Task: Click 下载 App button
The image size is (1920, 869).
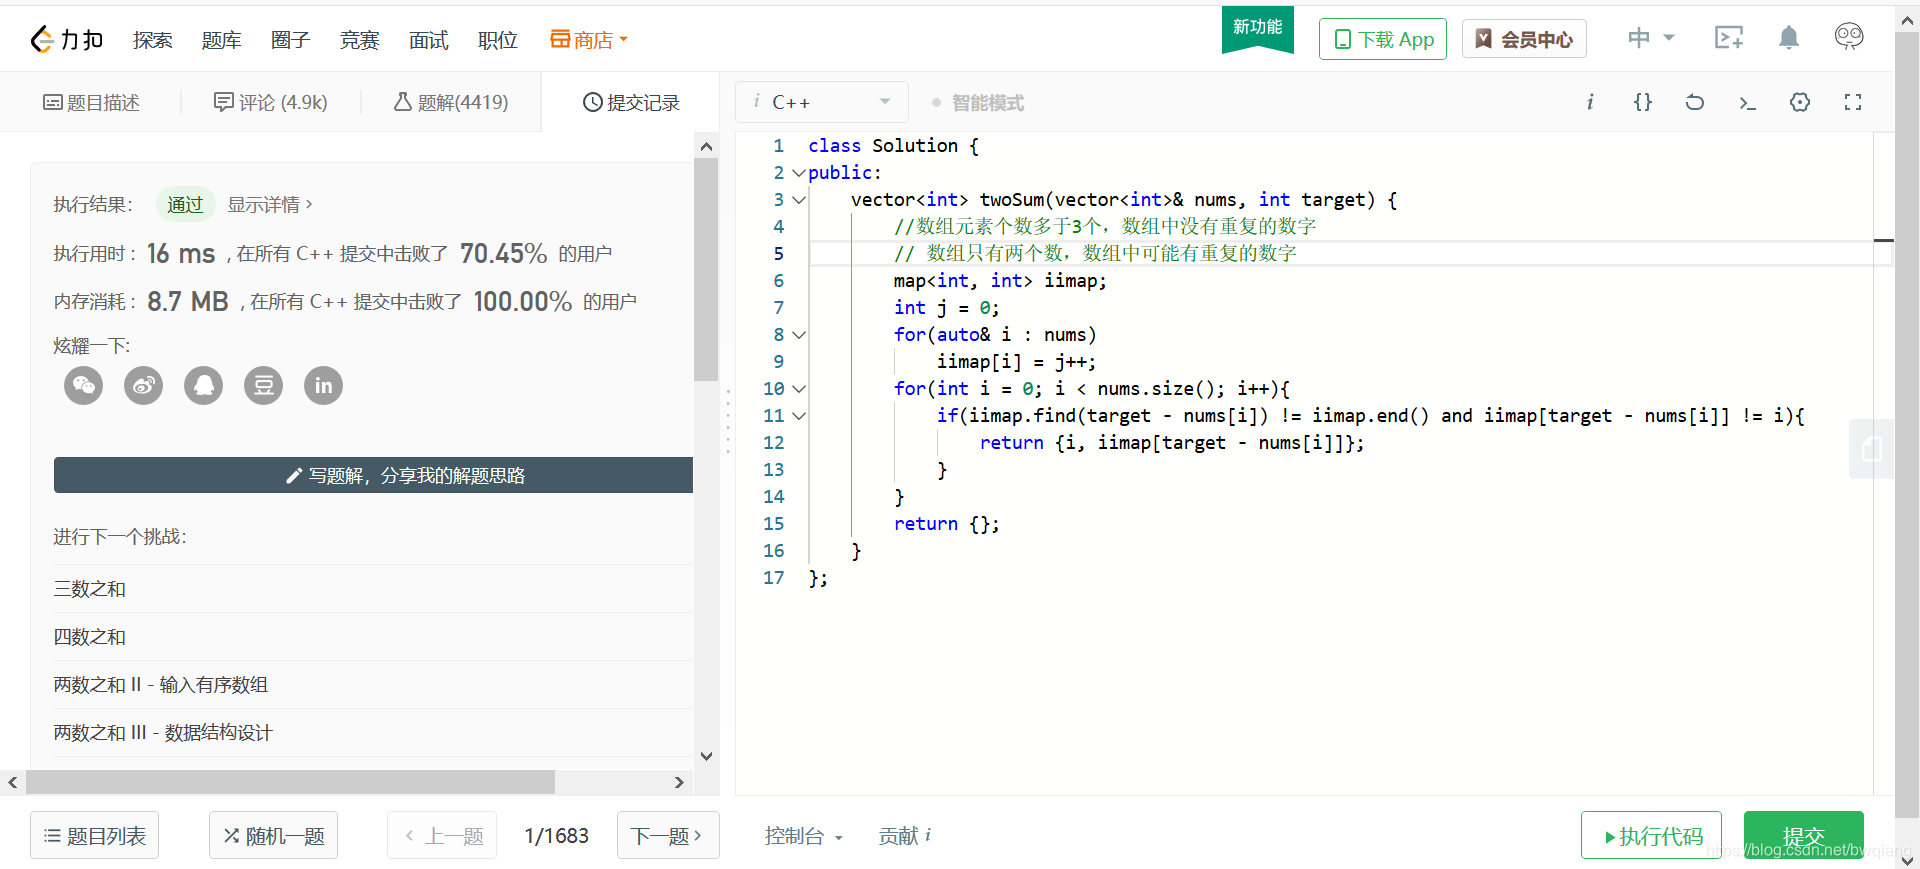Action: point(1383,39)
